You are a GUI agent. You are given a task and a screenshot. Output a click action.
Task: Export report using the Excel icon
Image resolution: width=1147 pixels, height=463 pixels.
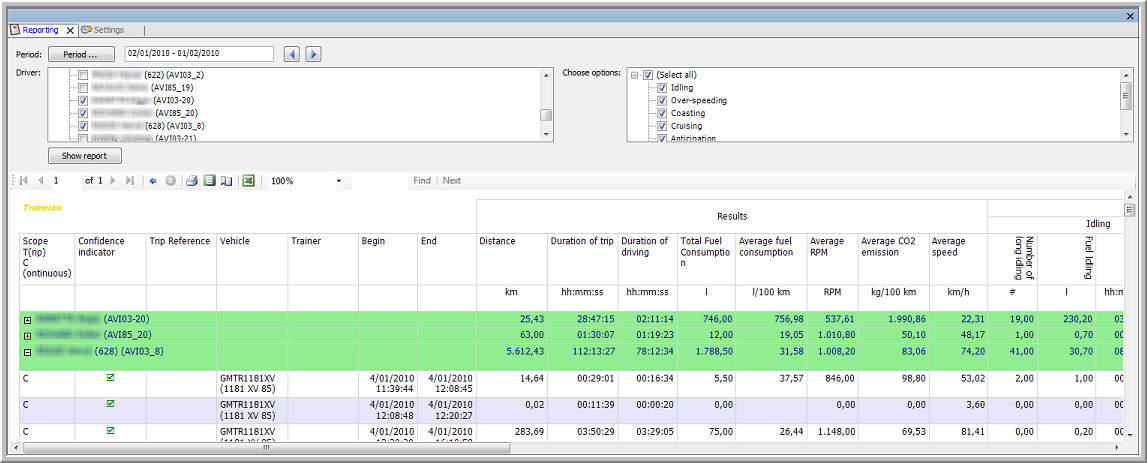point(248,181)
